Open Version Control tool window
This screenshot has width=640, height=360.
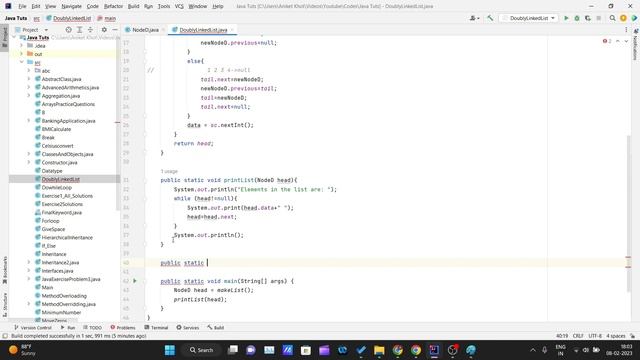tap(33, 328)
